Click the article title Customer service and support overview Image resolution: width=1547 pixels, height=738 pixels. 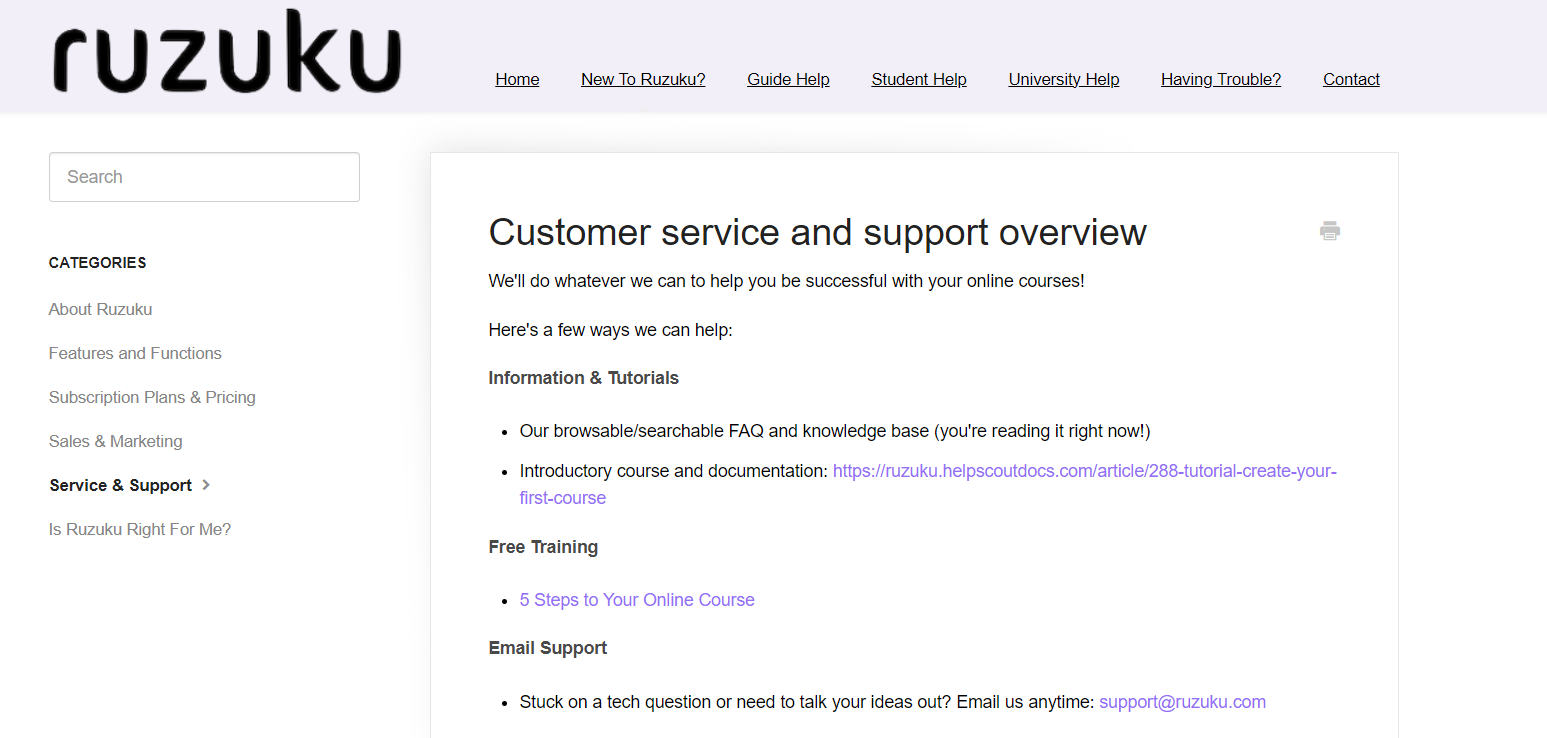click(x=817, y=232)
